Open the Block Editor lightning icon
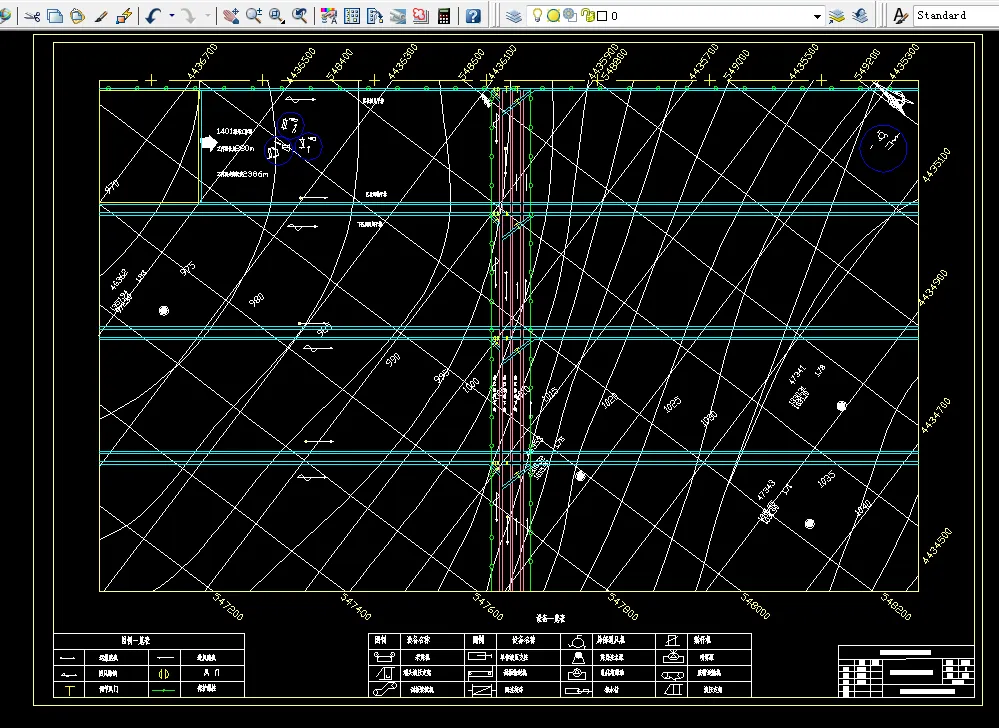This screenshot has height=728, width=999. [x=124, y=16]
